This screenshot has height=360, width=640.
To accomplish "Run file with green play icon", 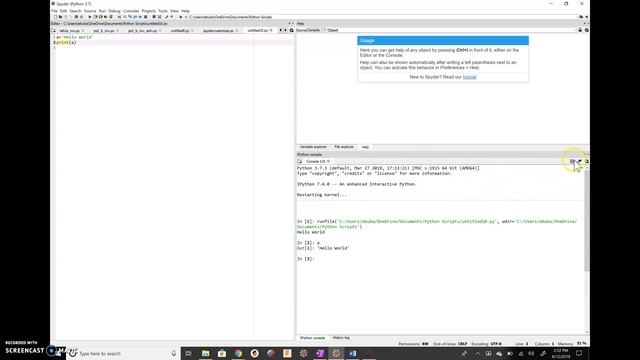I will (x=90, y=17).
